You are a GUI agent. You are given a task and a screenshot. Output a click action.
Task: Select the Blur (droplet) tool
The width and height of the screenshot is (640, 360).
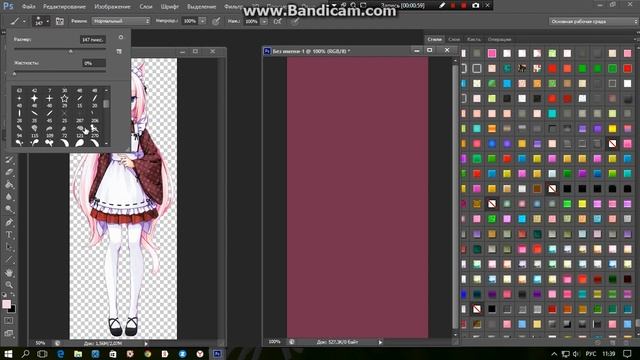pos(9,197)
